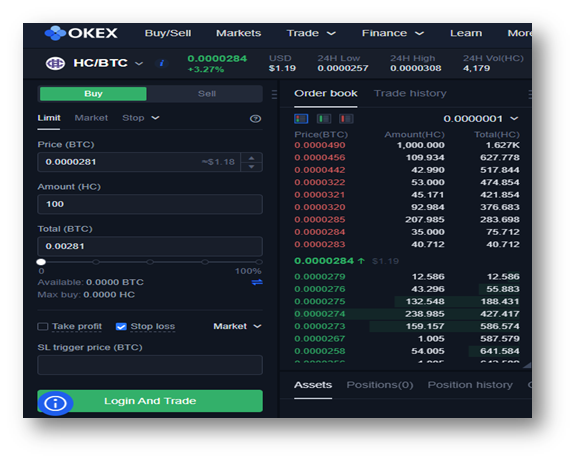Select the ask price 0.0000285
This screenshot has height=461, width=575.
[x=320, y=220]
